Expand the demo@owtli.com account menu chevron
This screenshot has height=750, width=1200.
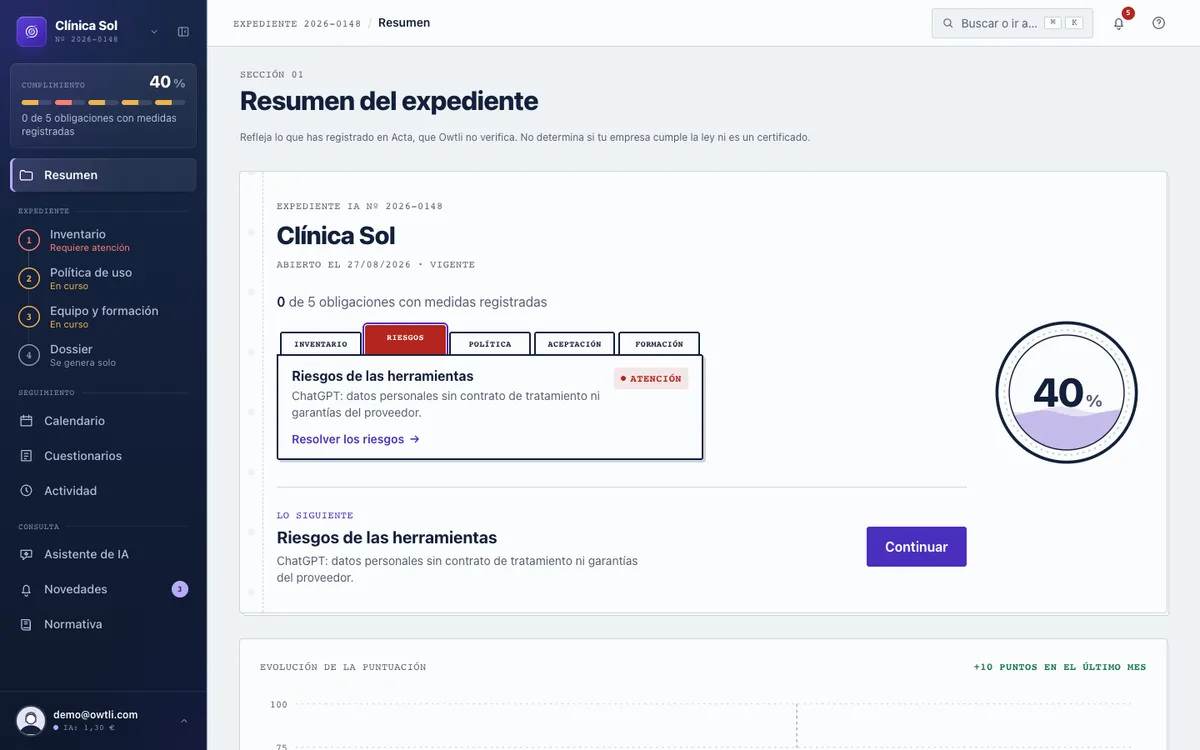[x=184, y=720]
